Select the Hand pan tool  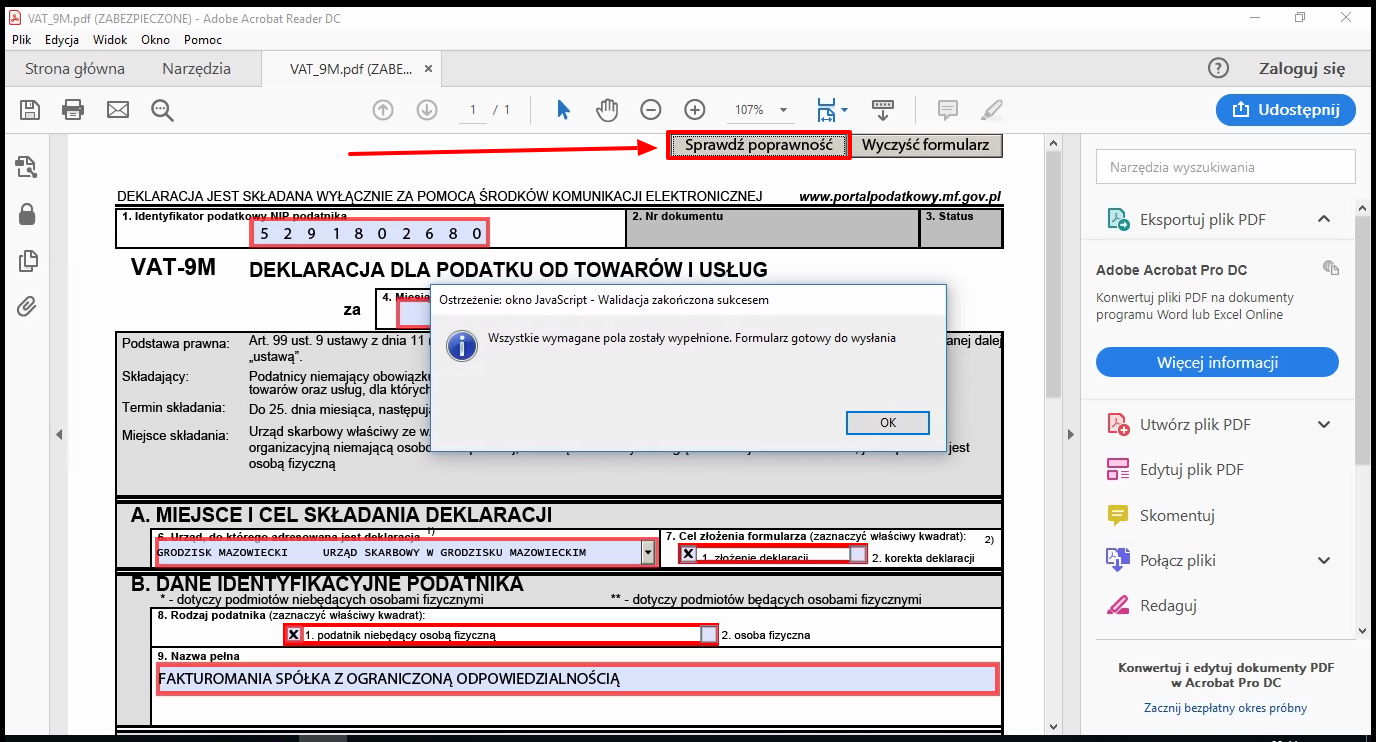tap(607, 109)
